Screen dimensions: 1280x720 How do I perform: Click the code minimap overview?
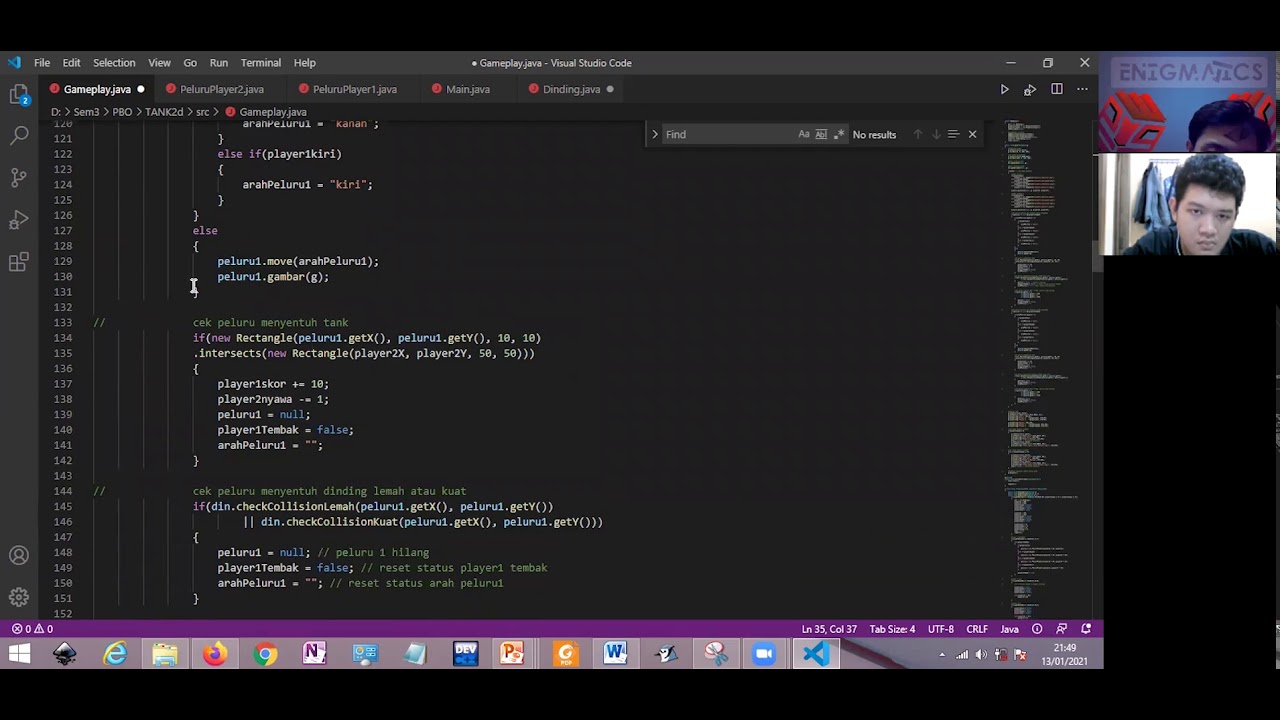click(x=1042, y=370)
